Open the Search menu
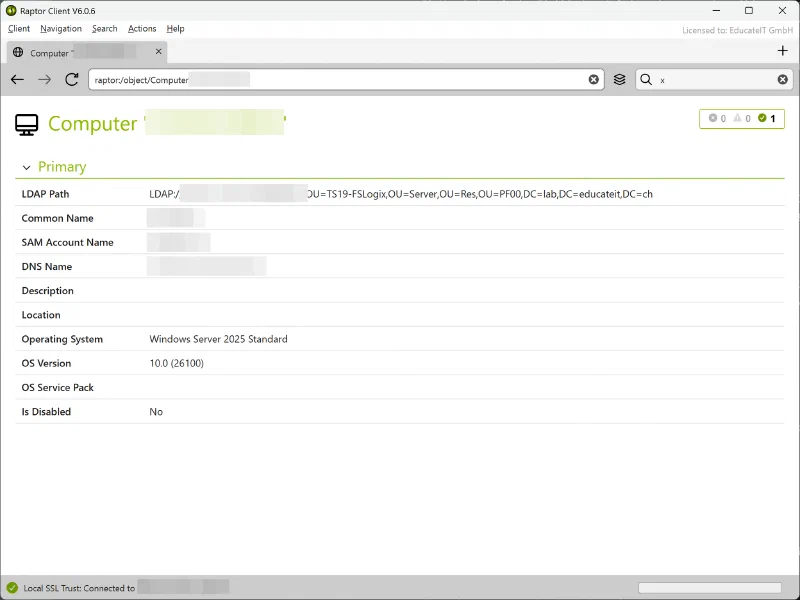The image size is (800, 600). [x=105, y=29]
